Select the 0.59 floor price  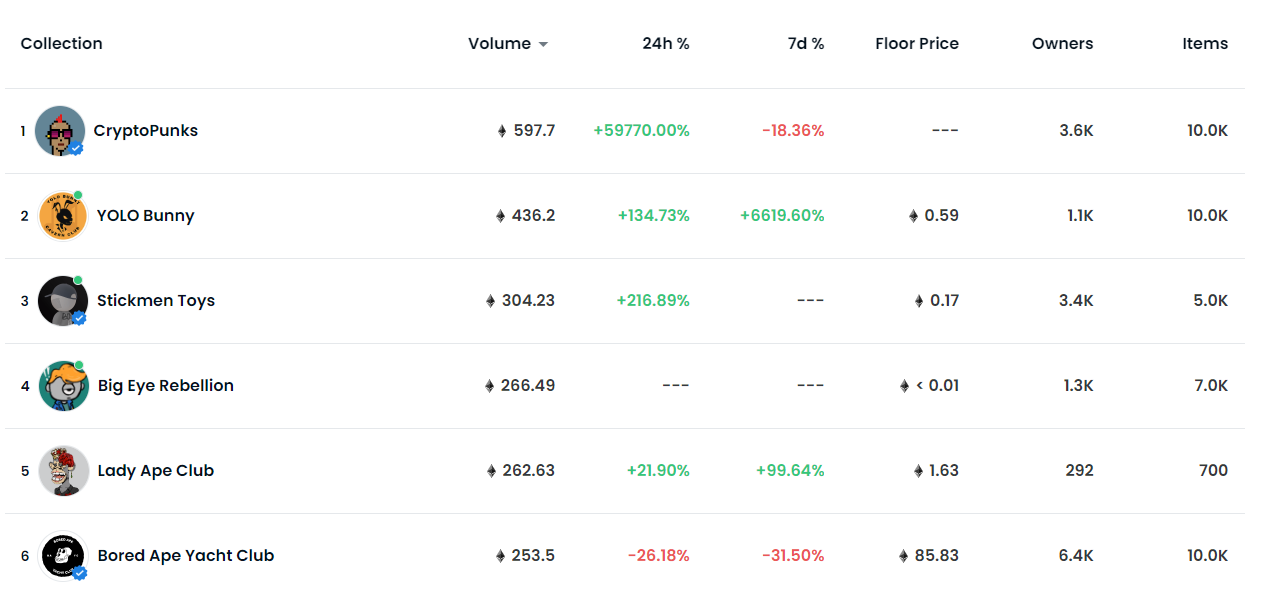[942, 216]
